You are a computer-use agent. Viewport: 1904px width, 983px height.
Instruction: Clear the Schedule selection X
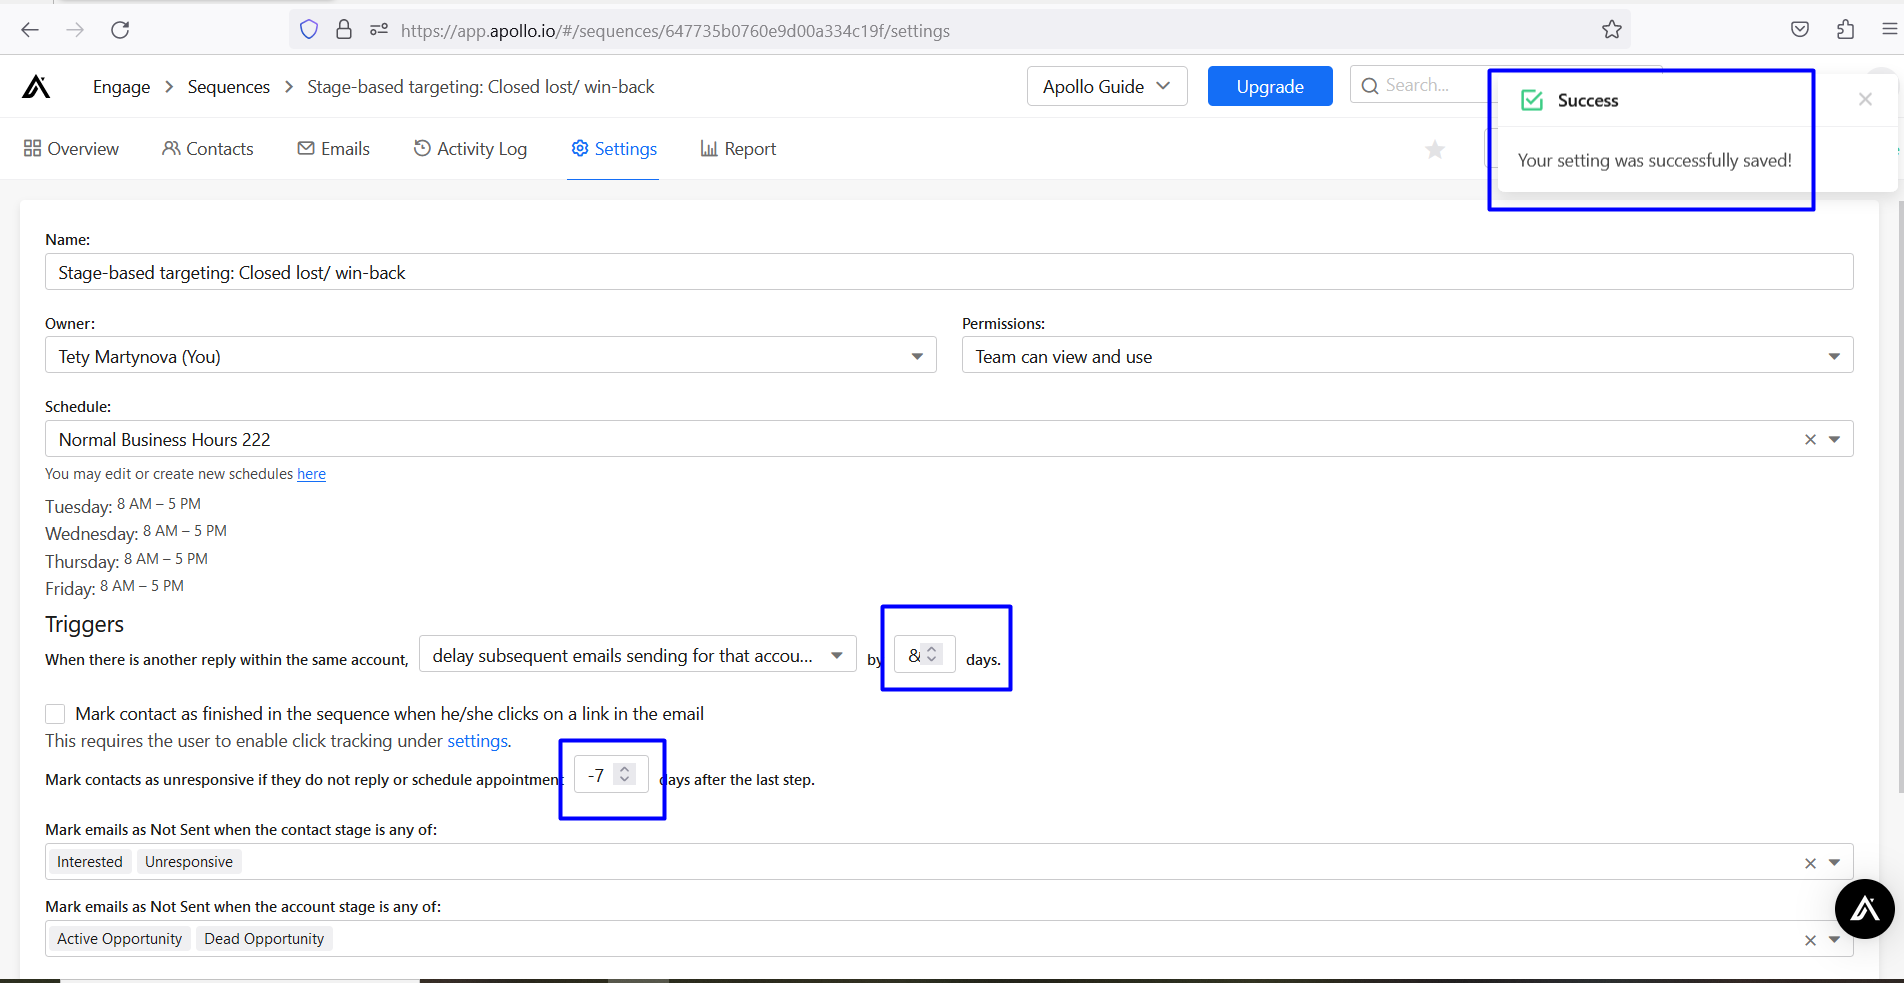[x=1810, y=440]
